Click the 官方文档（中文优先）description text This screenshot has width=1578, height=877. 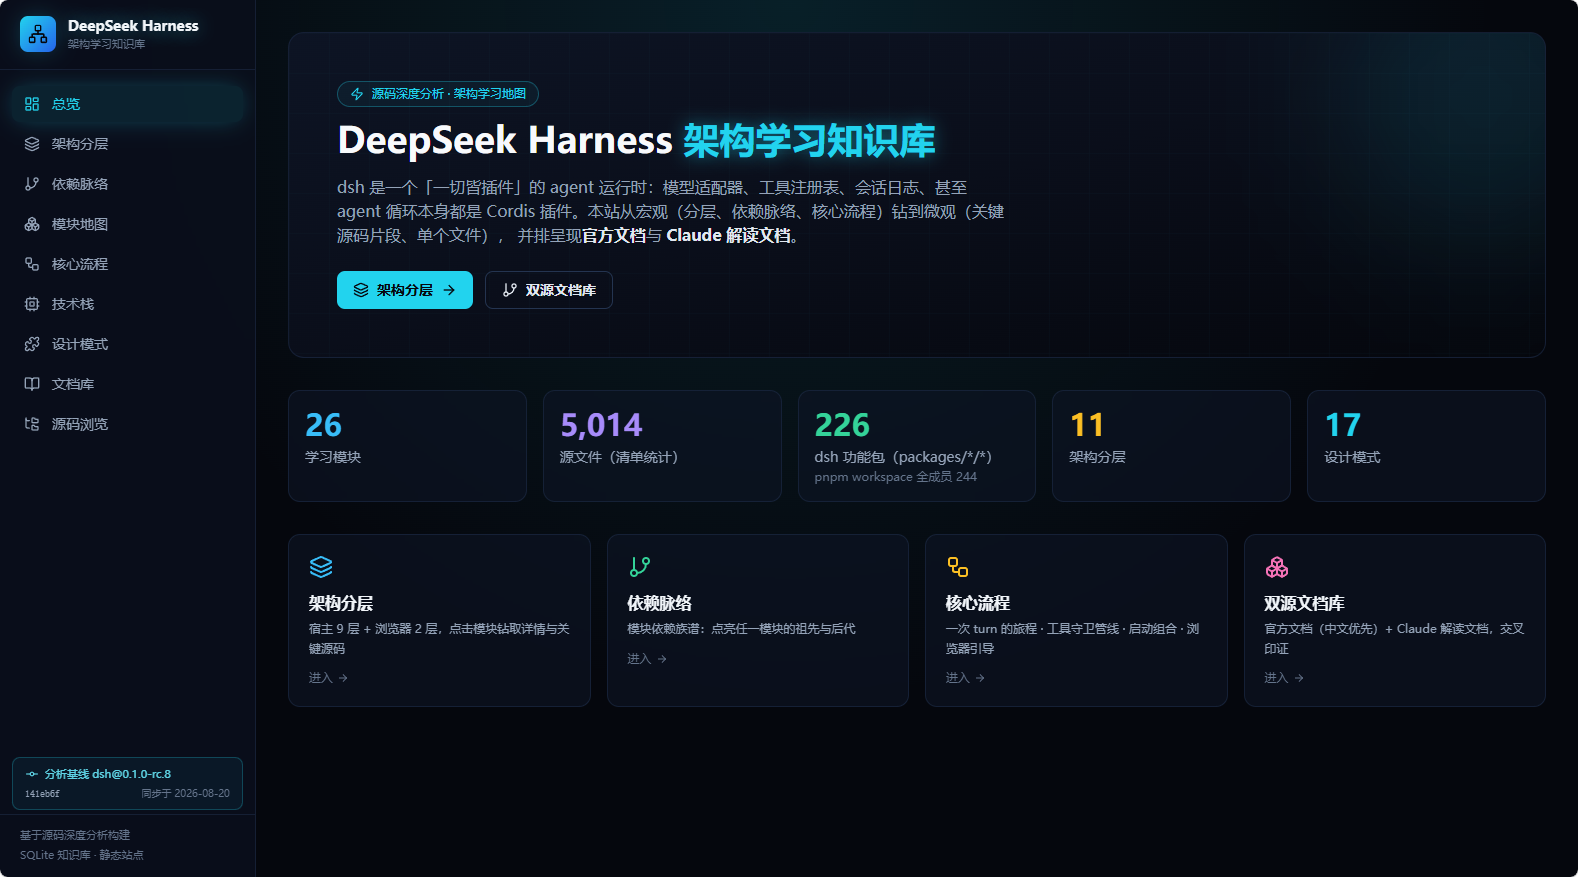point(1394,639)
